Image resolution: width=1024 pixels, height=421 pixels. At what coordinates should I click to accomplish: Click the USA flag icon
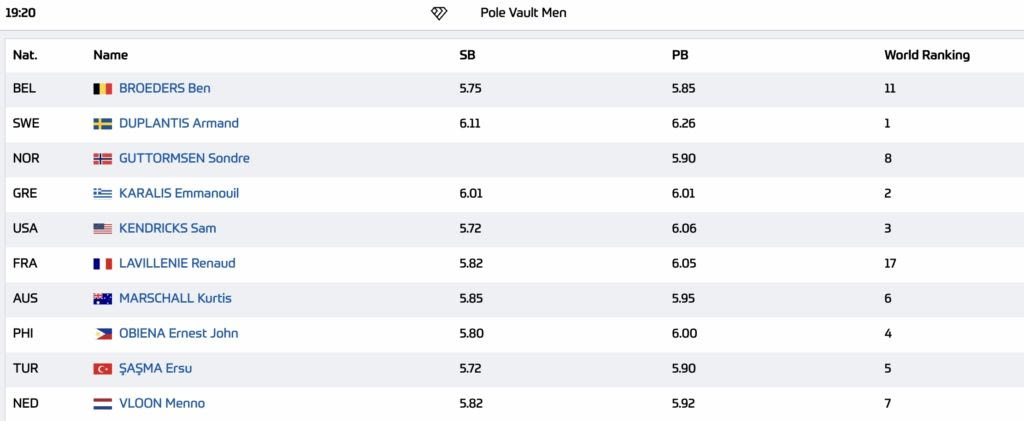click(102, 228)
